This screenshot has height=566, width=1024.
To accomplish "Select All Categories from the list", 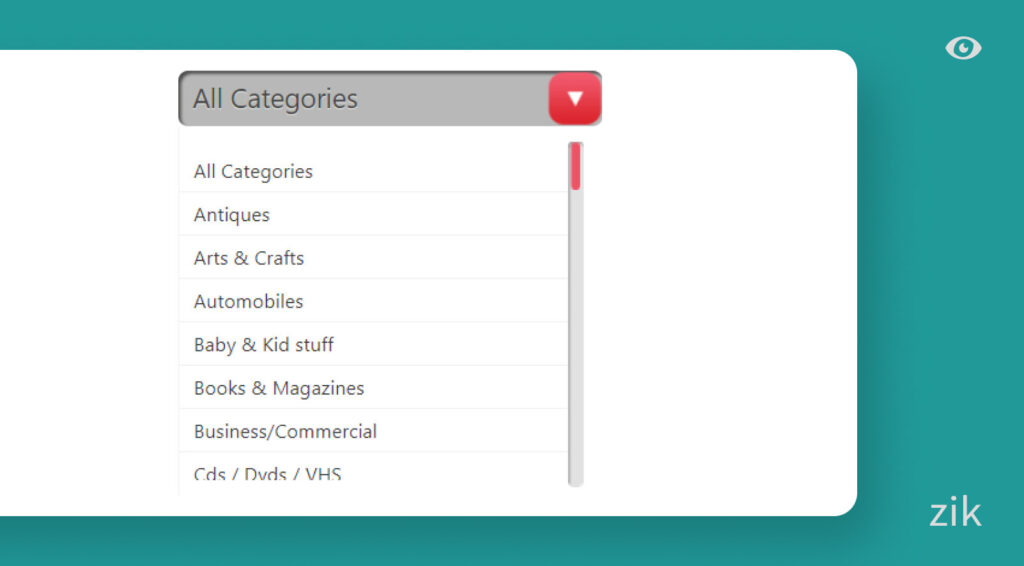I will tap(253, 171).
